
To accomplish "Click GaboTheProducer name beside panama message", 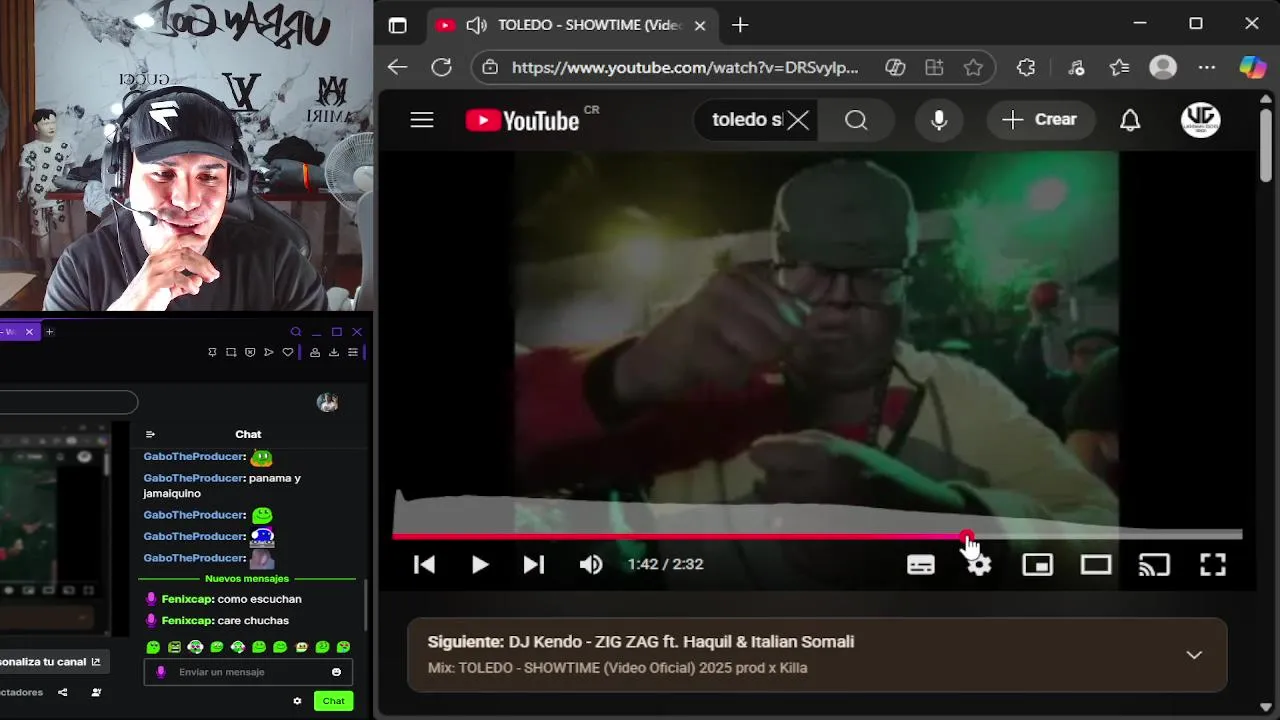I will 194,478.
